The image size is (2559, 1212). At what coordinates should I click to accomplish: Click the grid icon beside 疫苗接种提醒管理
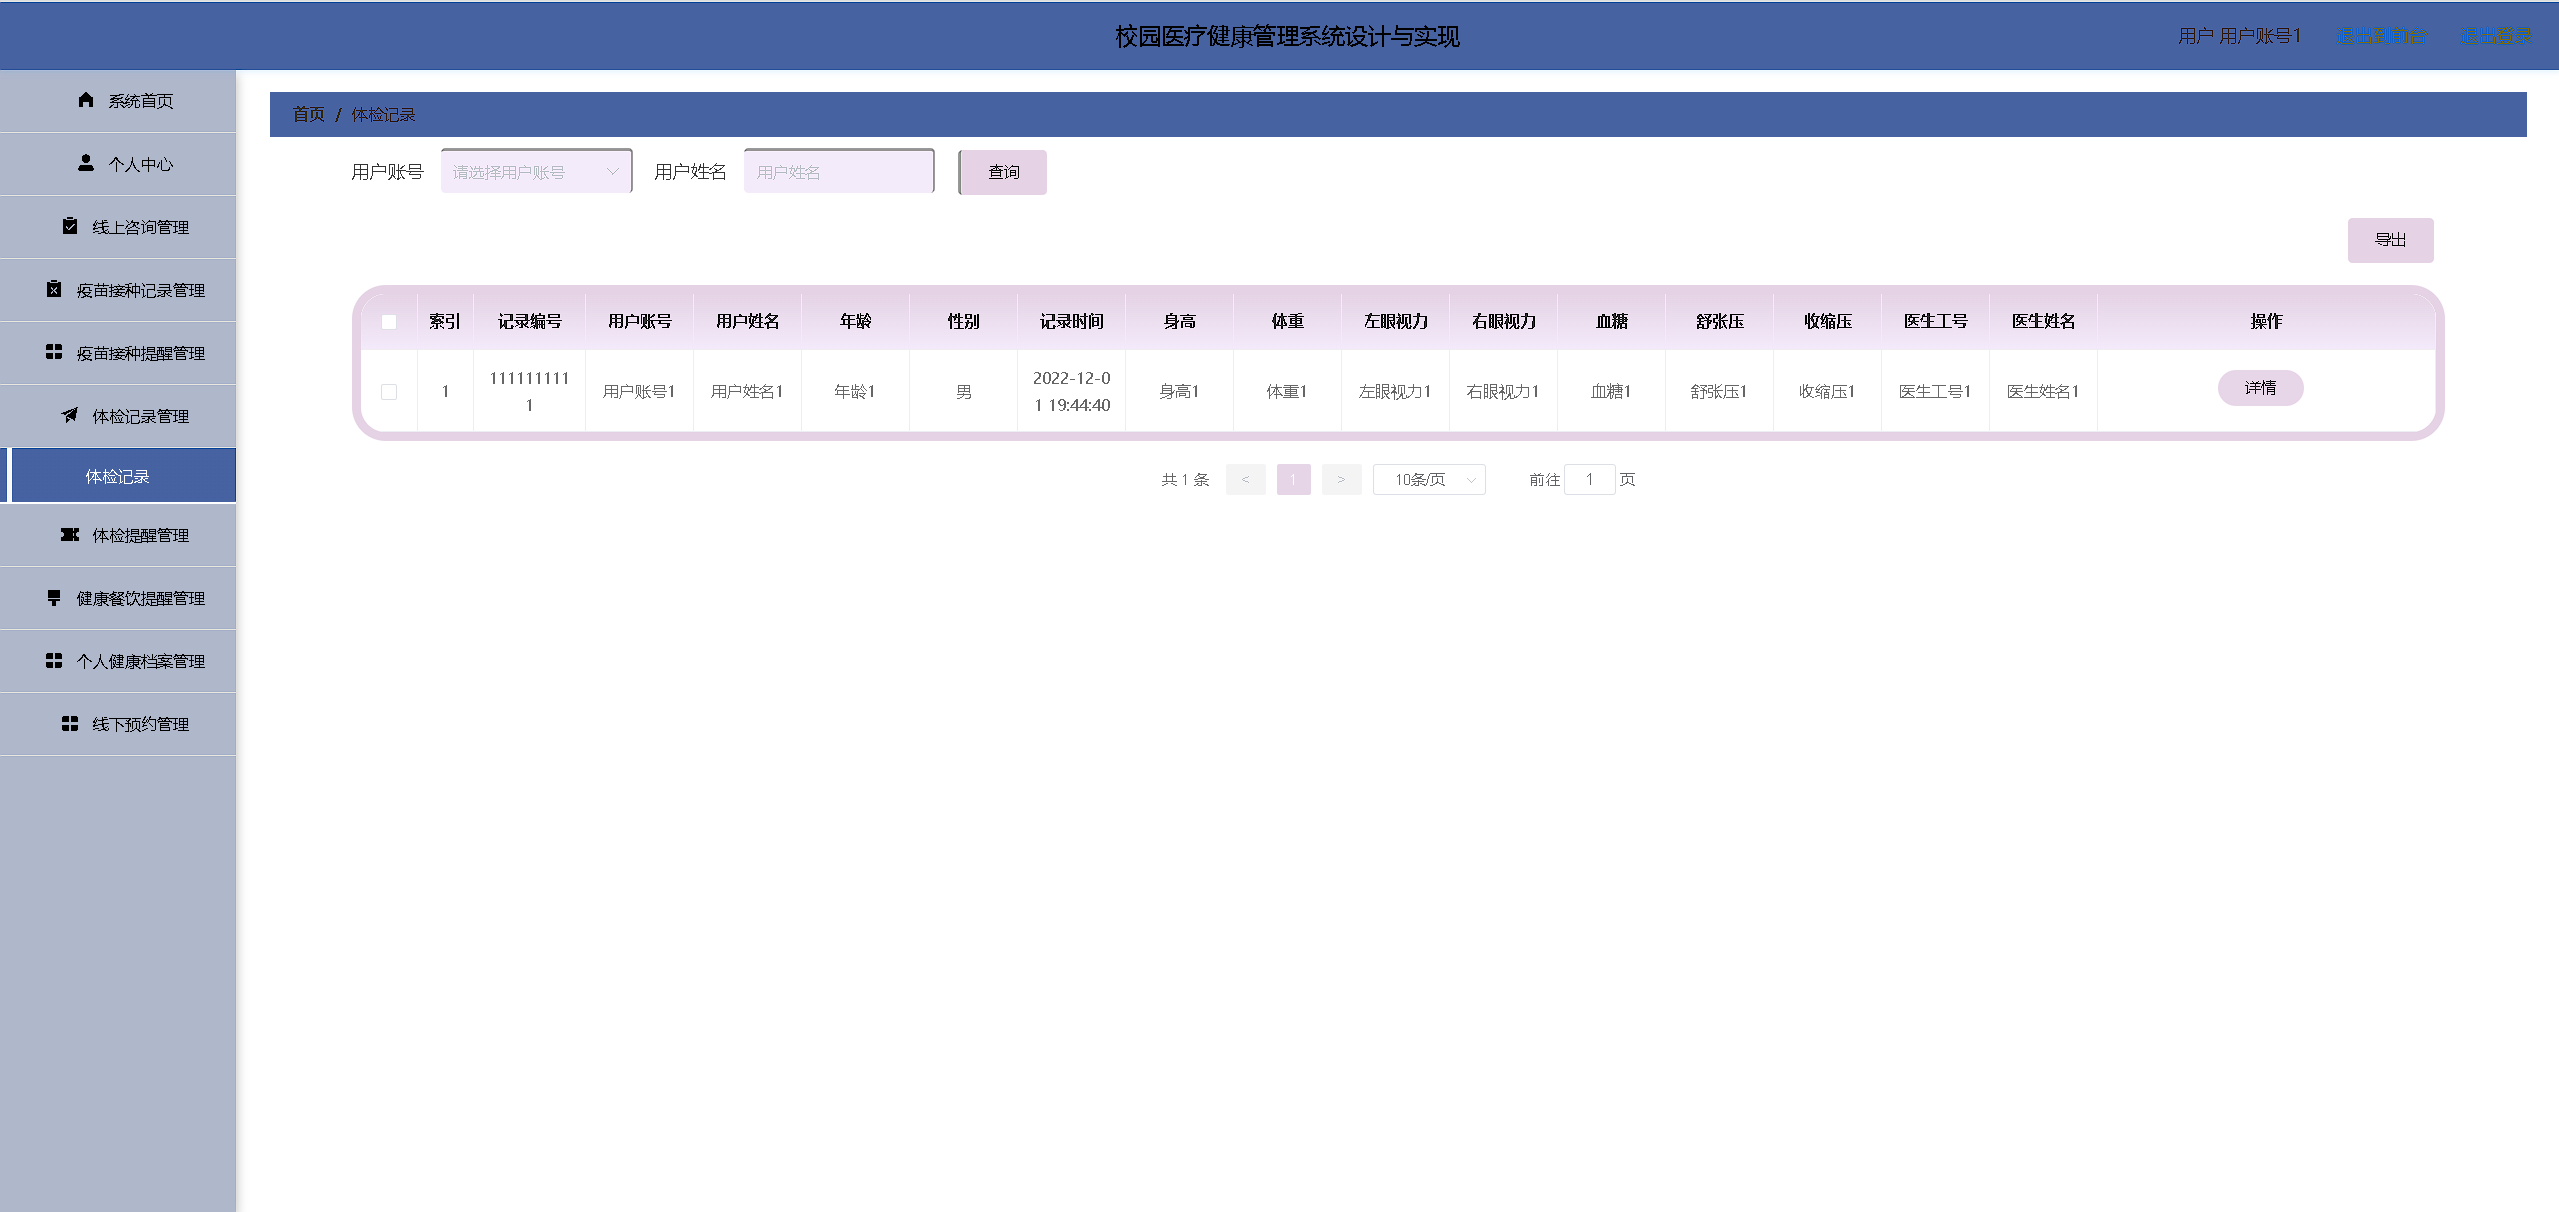coord(54,352)
